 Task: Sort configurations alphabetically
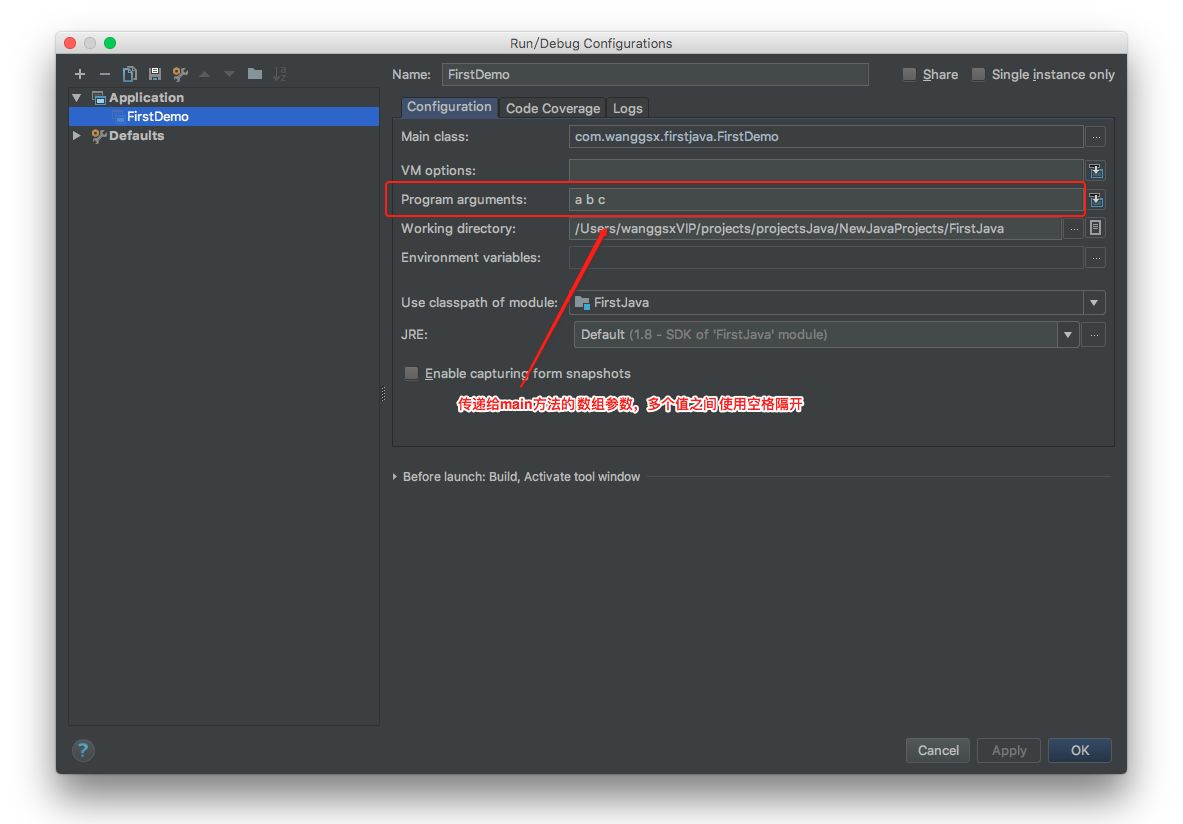[x=280, y=74]
